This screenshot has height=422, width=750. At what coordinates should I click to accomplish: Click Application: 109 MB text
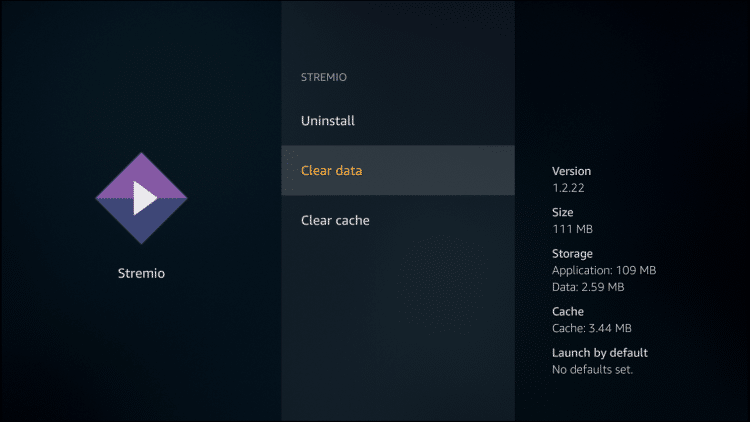[604, 270]
